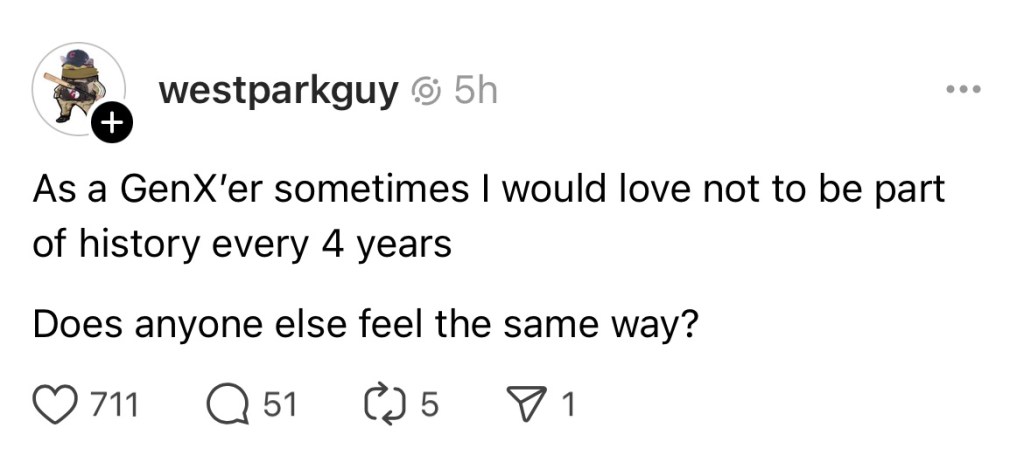The height and width of the screenshot is (462, 1024).
Task: Visit the westparkguy username link
Action: coord(279,92)
